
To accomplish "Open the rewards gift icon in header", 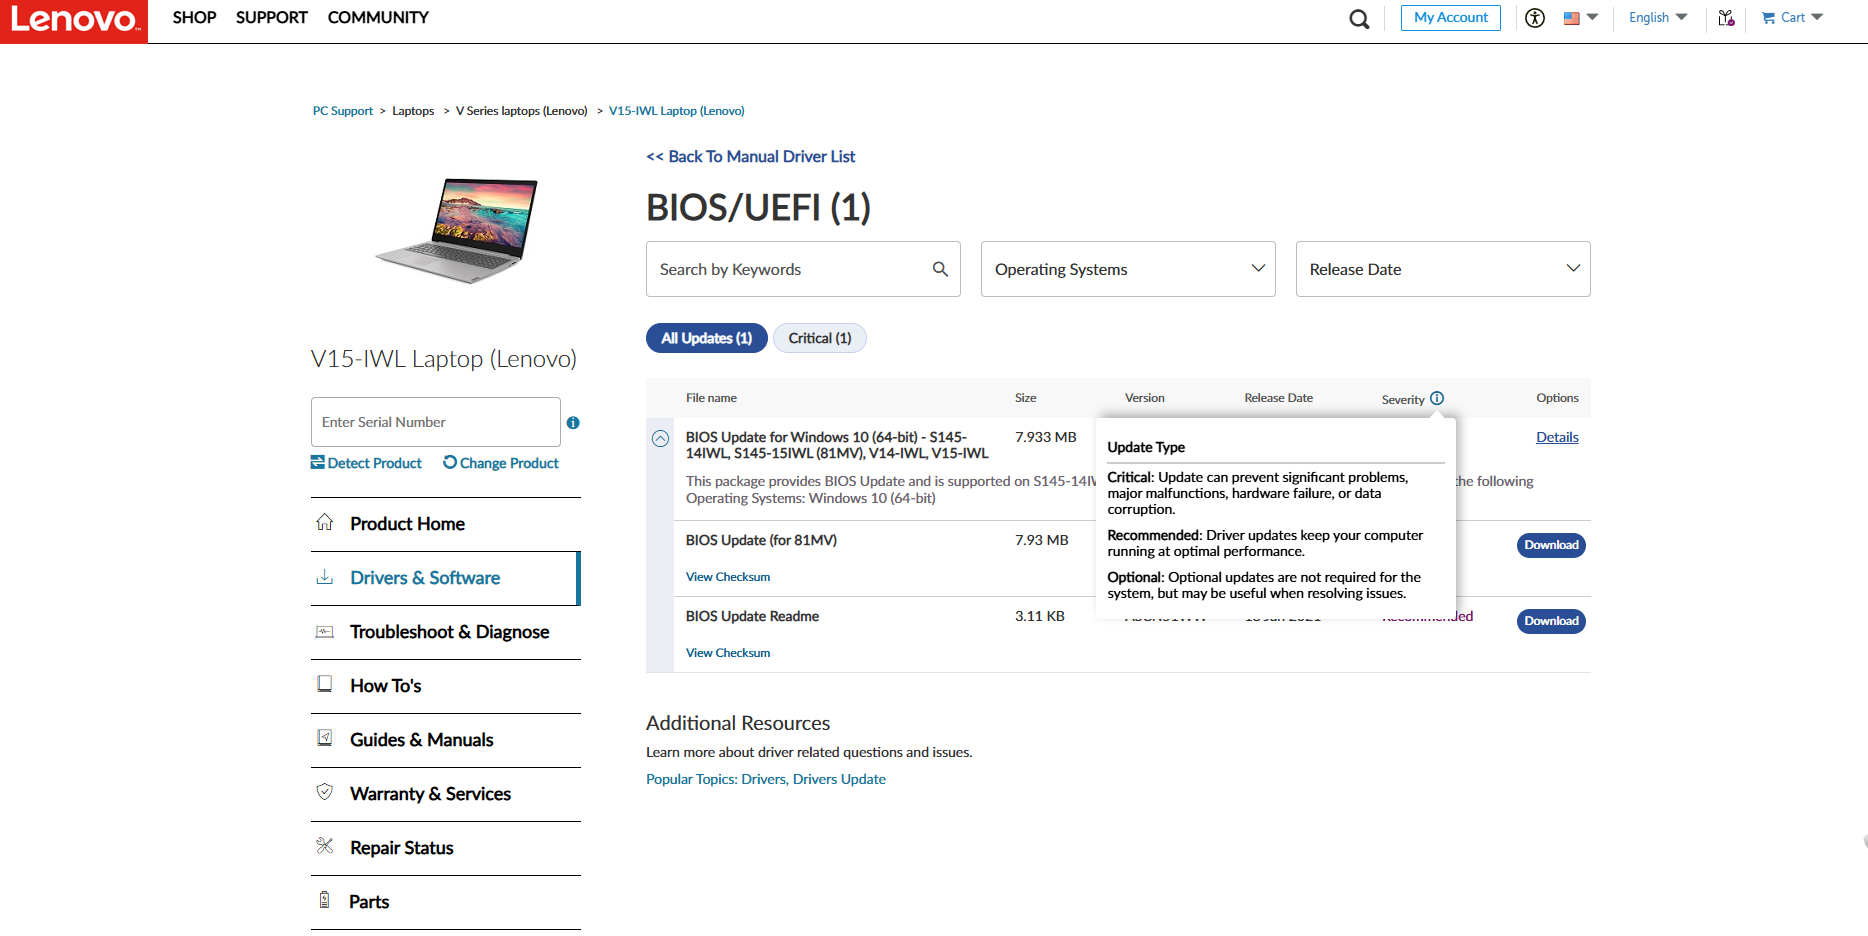I will coord(1726,18).
